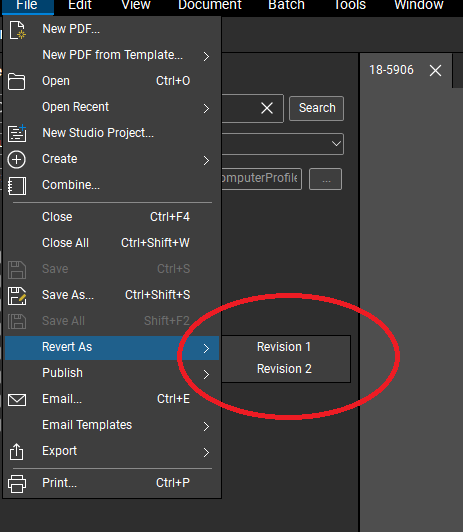This screenshot has height=532, width=463.
Task: Click the ellipsis browse button
Action: click(325, 179)
